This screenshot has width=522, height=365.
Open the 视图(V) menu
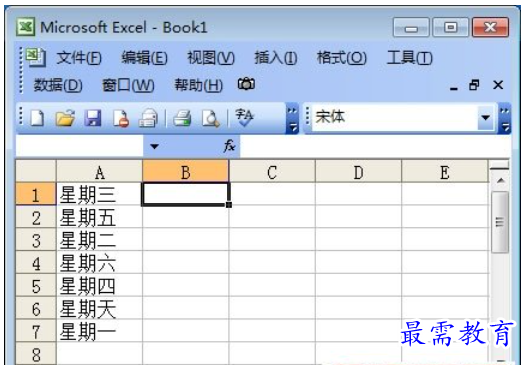coord(211,58)
